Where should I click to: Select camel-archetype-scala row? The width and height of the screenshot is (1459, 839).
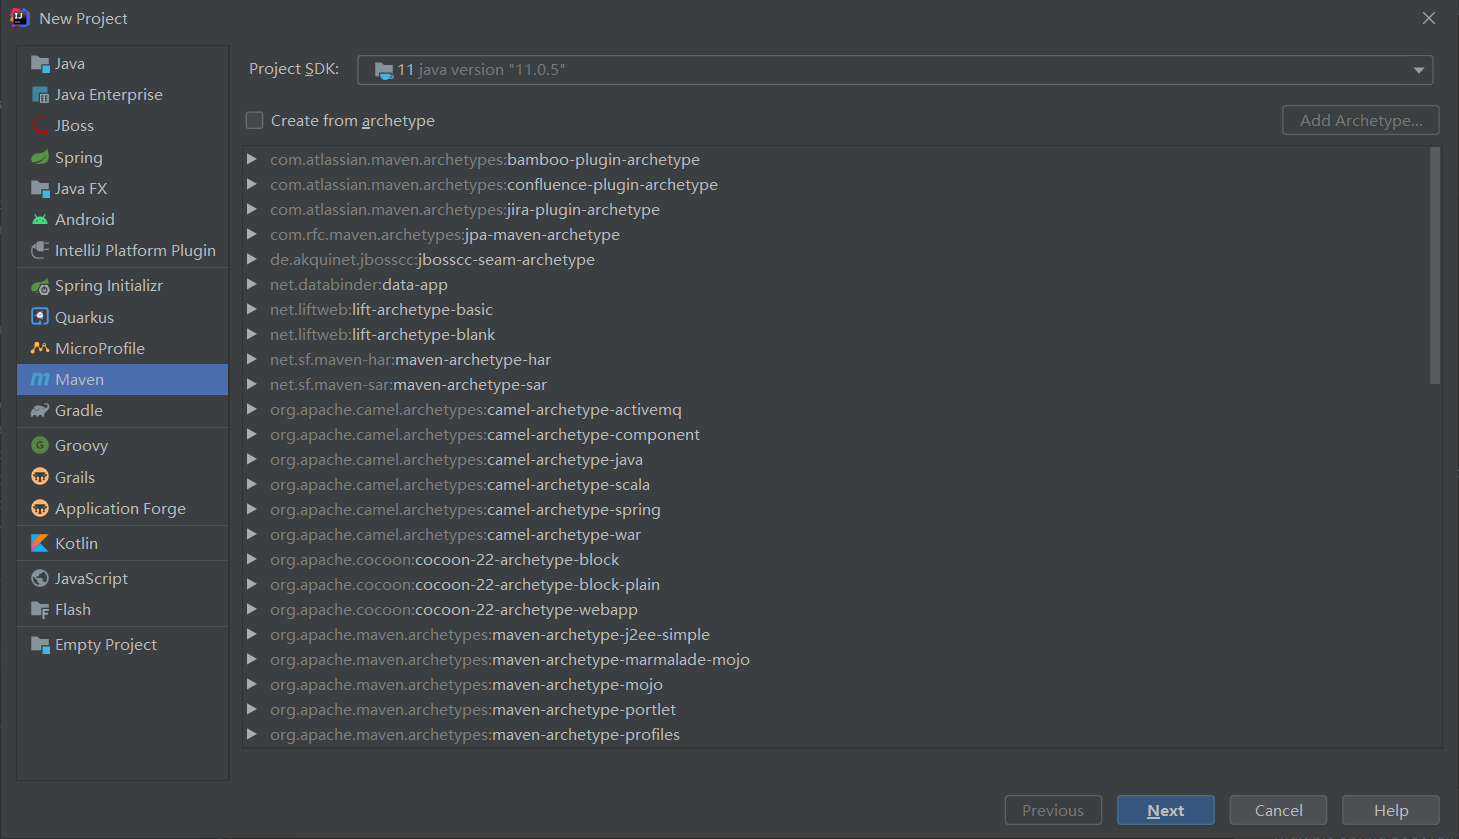point(836,484)
